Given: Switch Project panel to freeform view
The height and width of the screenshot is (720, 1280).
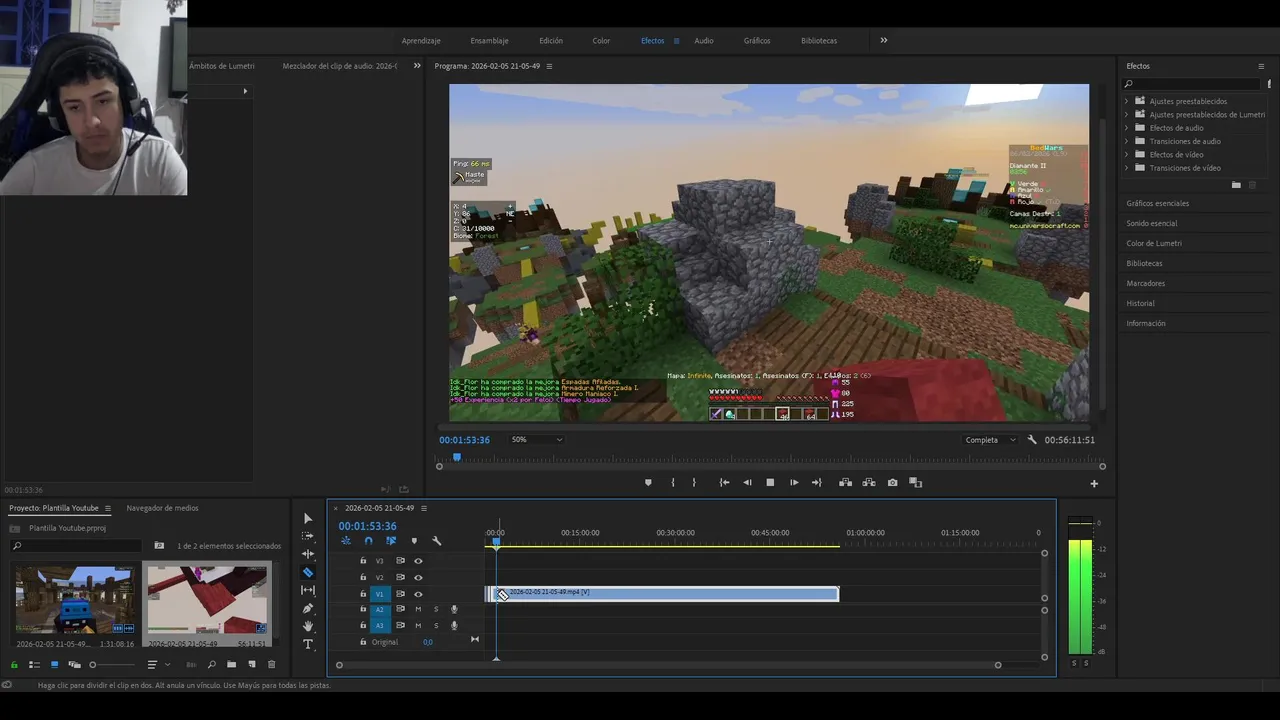Looking at the screenshot, I should 74,665.
